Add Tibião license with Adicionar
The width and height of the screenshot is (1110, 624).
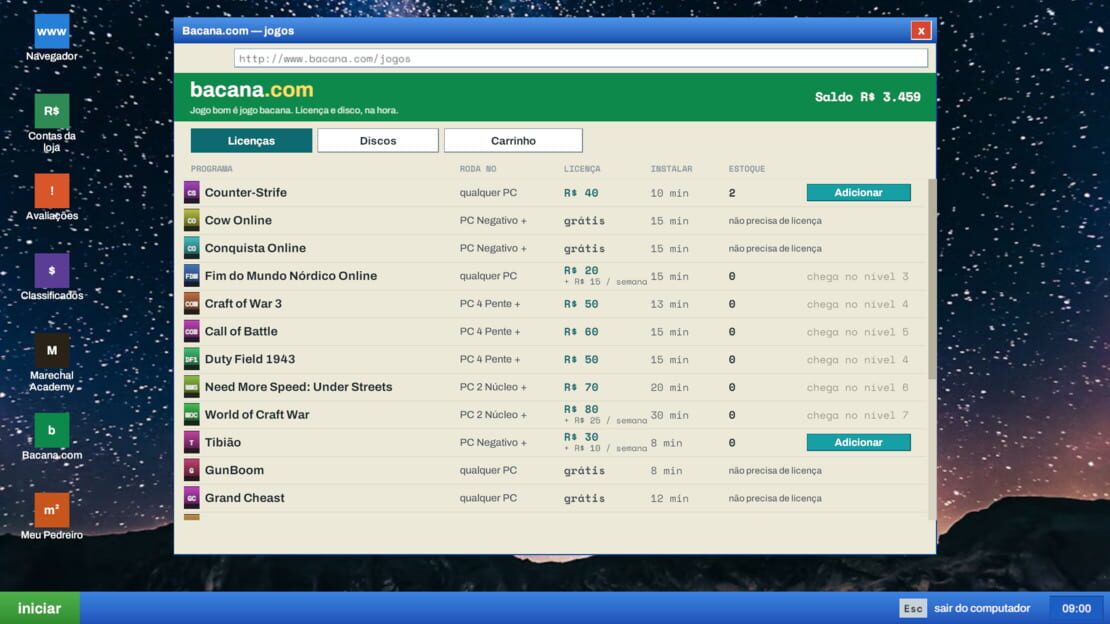pyautogui.click(x=859, y=442)
